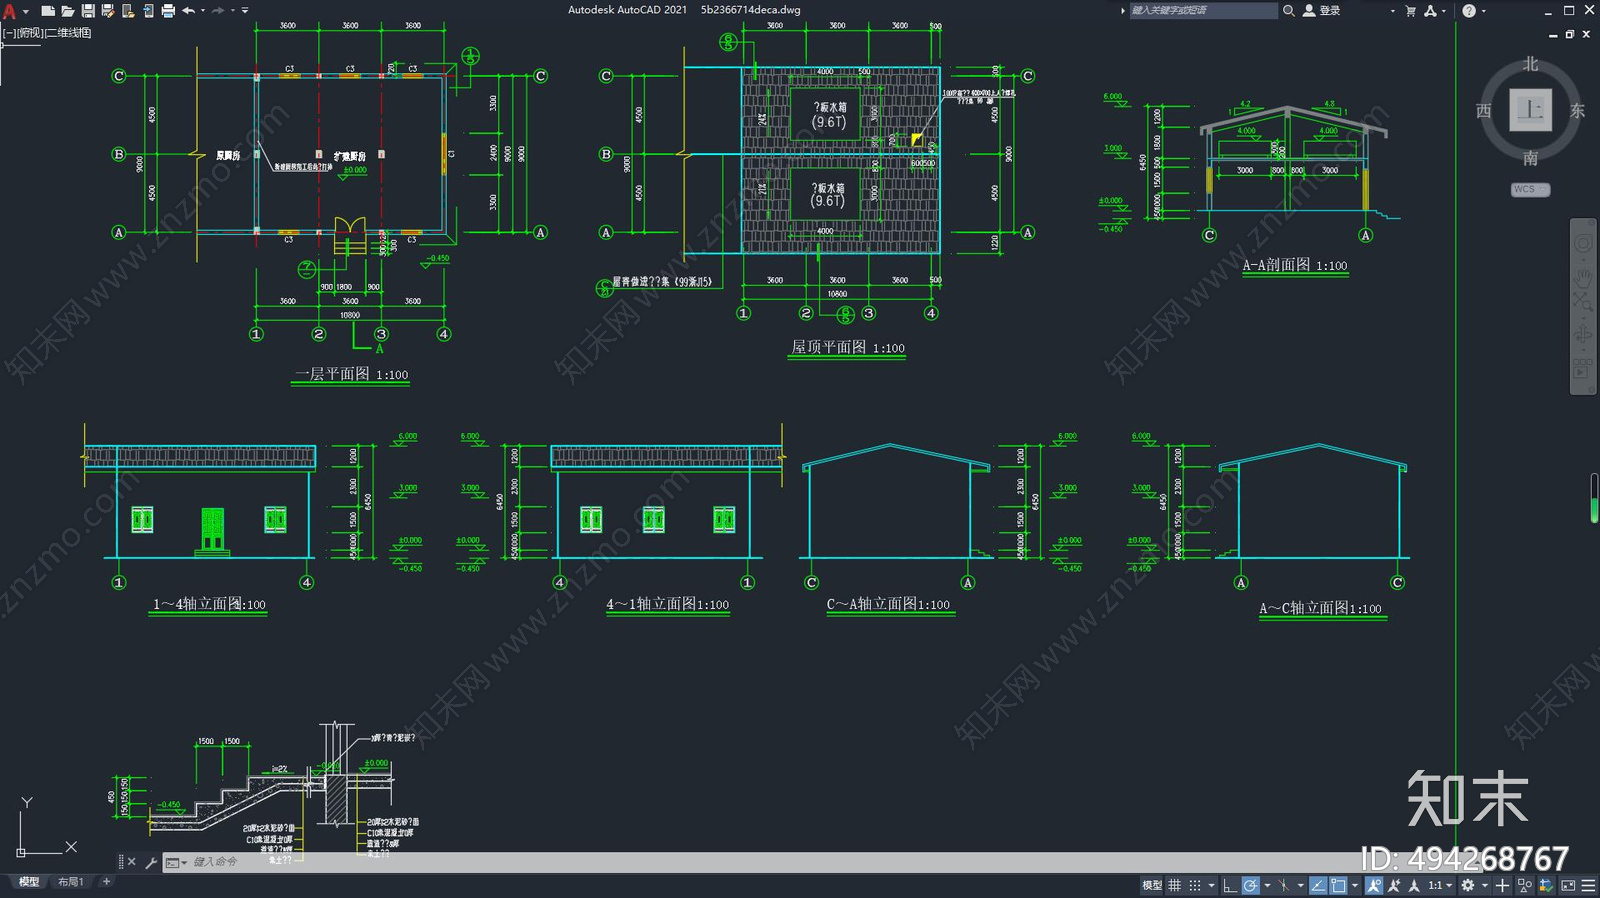The width and height of the screenshot is (1600, 898).
Task: Toggle ortho mode in status bar
Action: coord(1230,886)
